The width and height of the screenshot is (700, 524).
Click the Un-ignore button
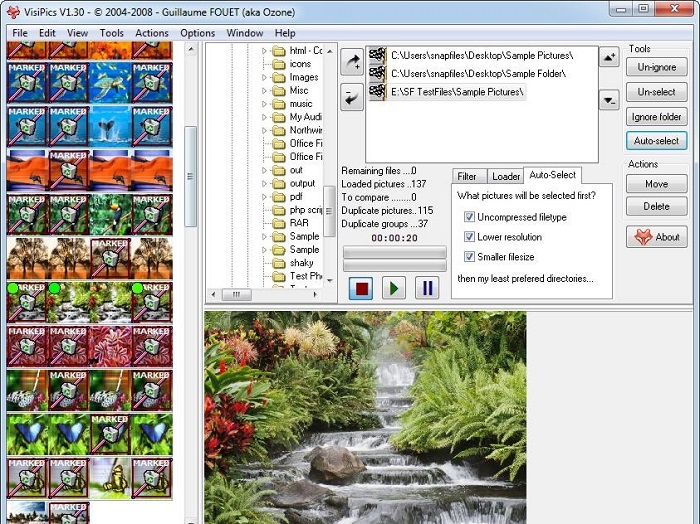[x=657, y=67]
